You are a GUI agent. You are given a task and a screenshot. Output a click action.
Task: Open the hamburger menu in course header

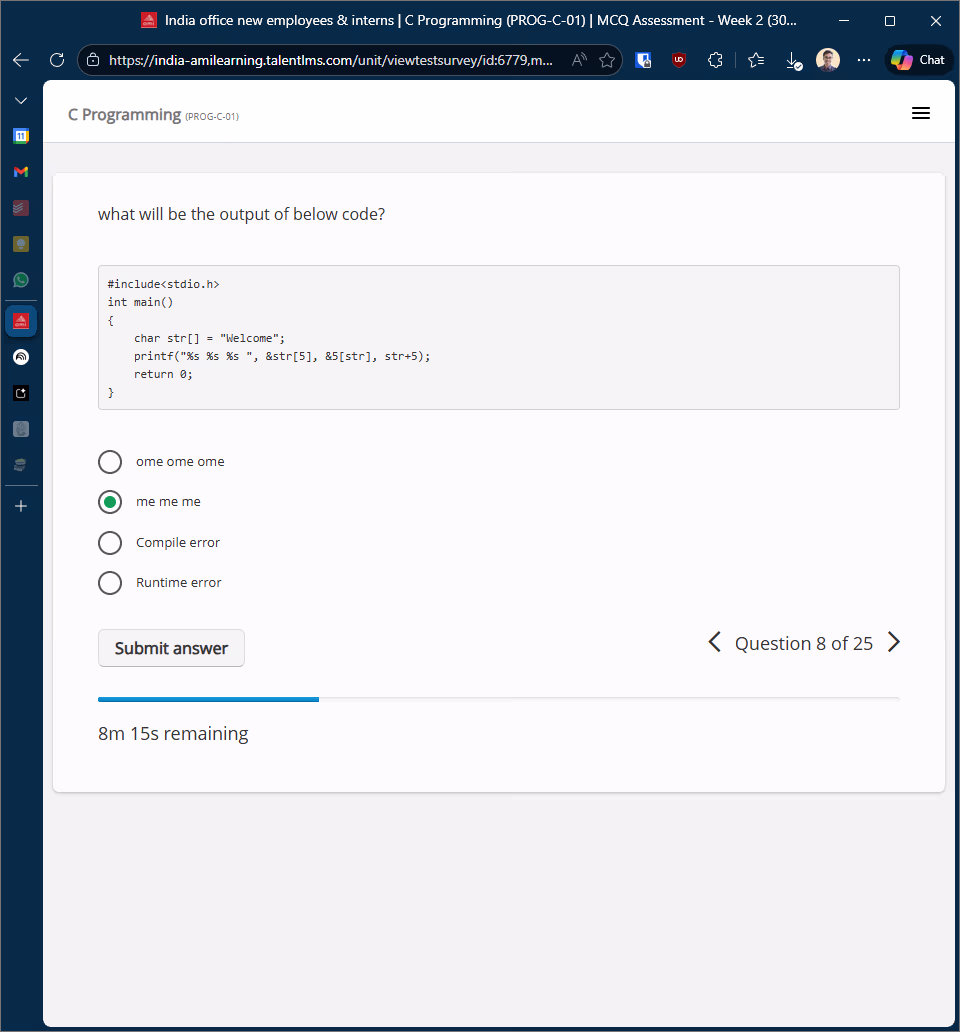[x=921, y=114]
